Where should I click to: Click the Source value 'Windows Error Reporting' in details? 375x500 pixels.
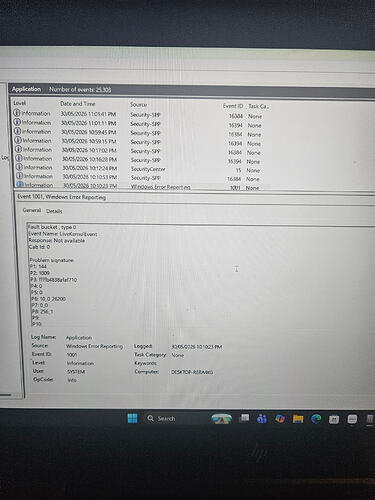(95, 346)
